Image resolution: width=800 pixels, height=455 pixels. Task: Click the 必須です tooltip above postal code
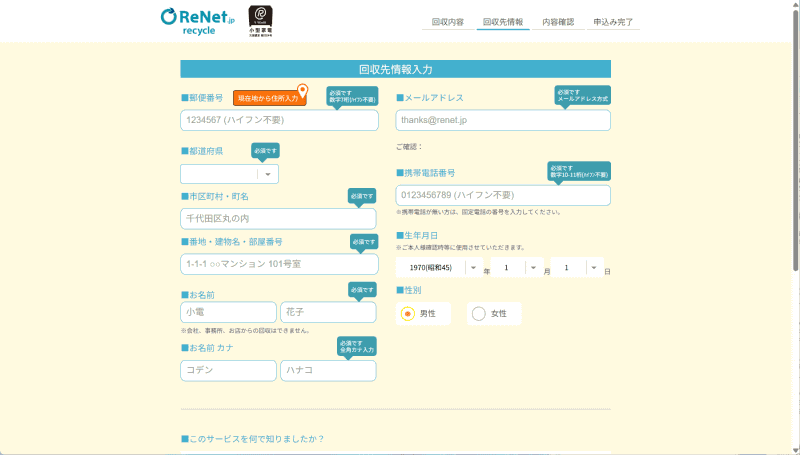pos(352,96)
